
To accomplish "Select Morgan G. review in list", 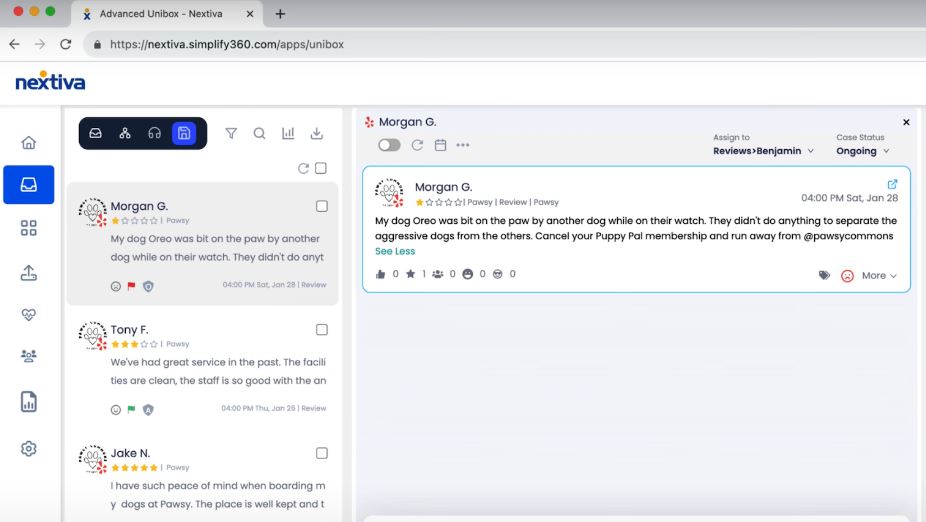I will point(202,244).
